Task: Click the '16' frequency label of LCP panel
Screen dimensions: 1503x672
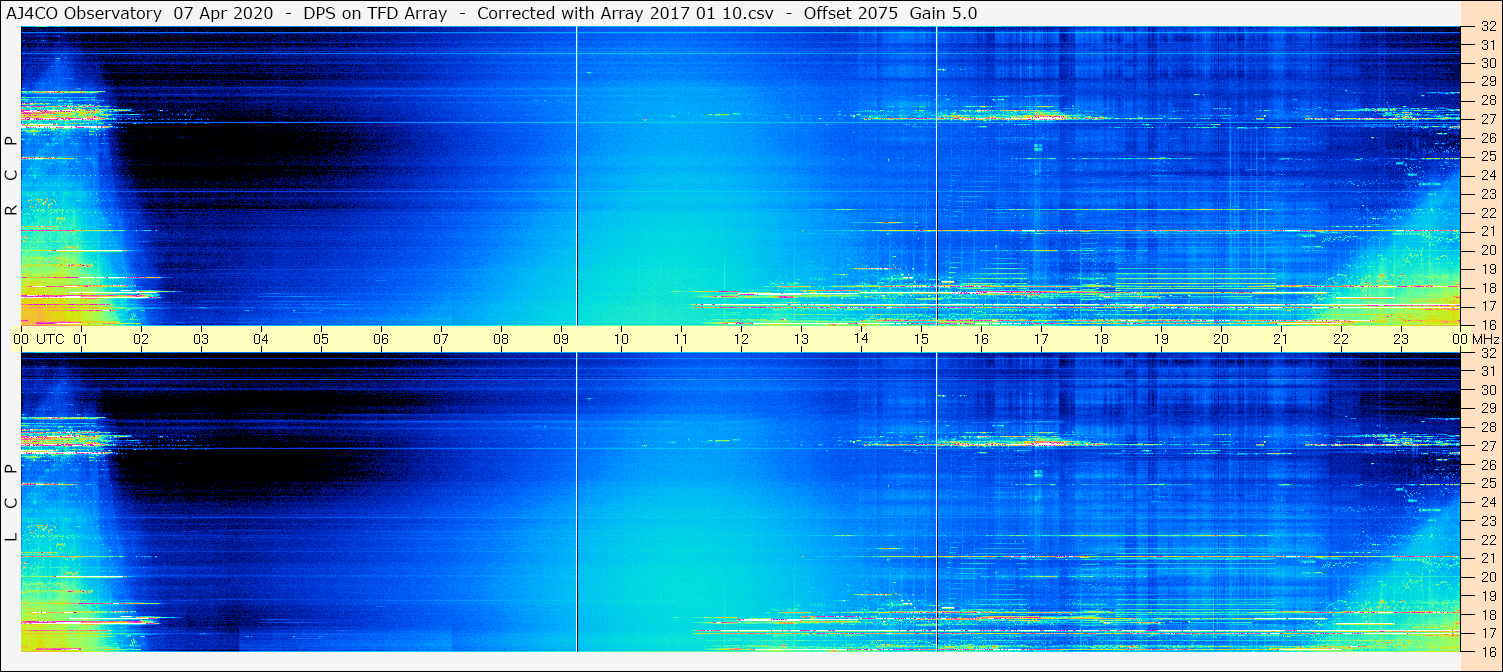Action: pos(1487,651)
